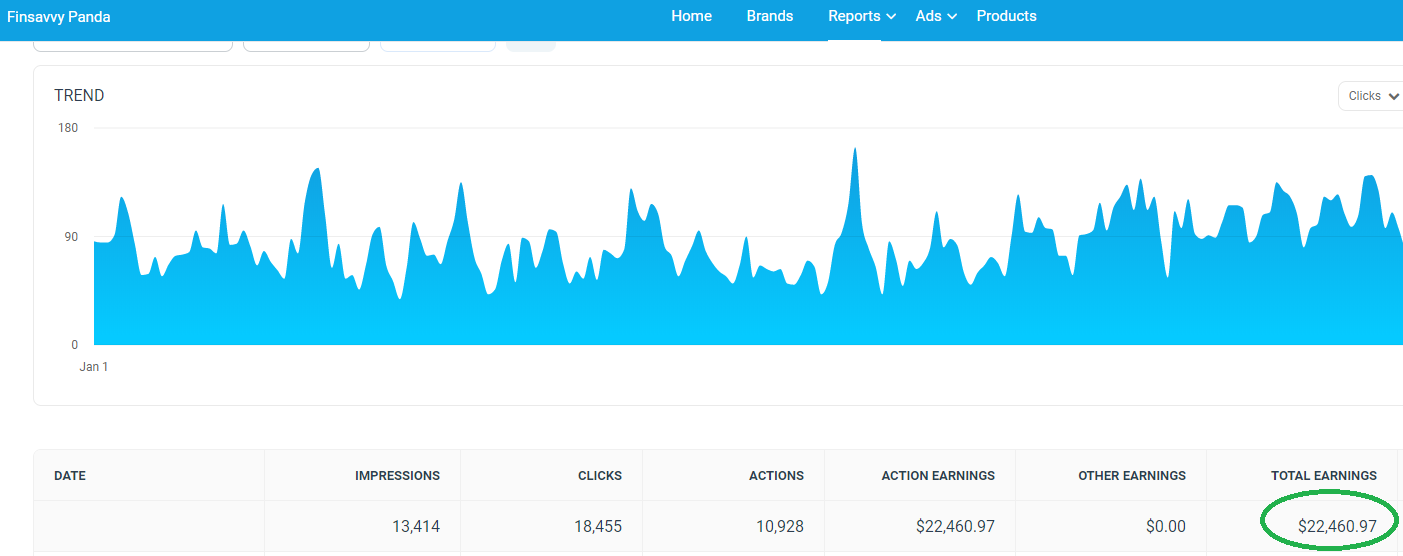Click the OTHER EARNINGS column header
This screenshot has width=1403, height=556.
click(1131, 476)
